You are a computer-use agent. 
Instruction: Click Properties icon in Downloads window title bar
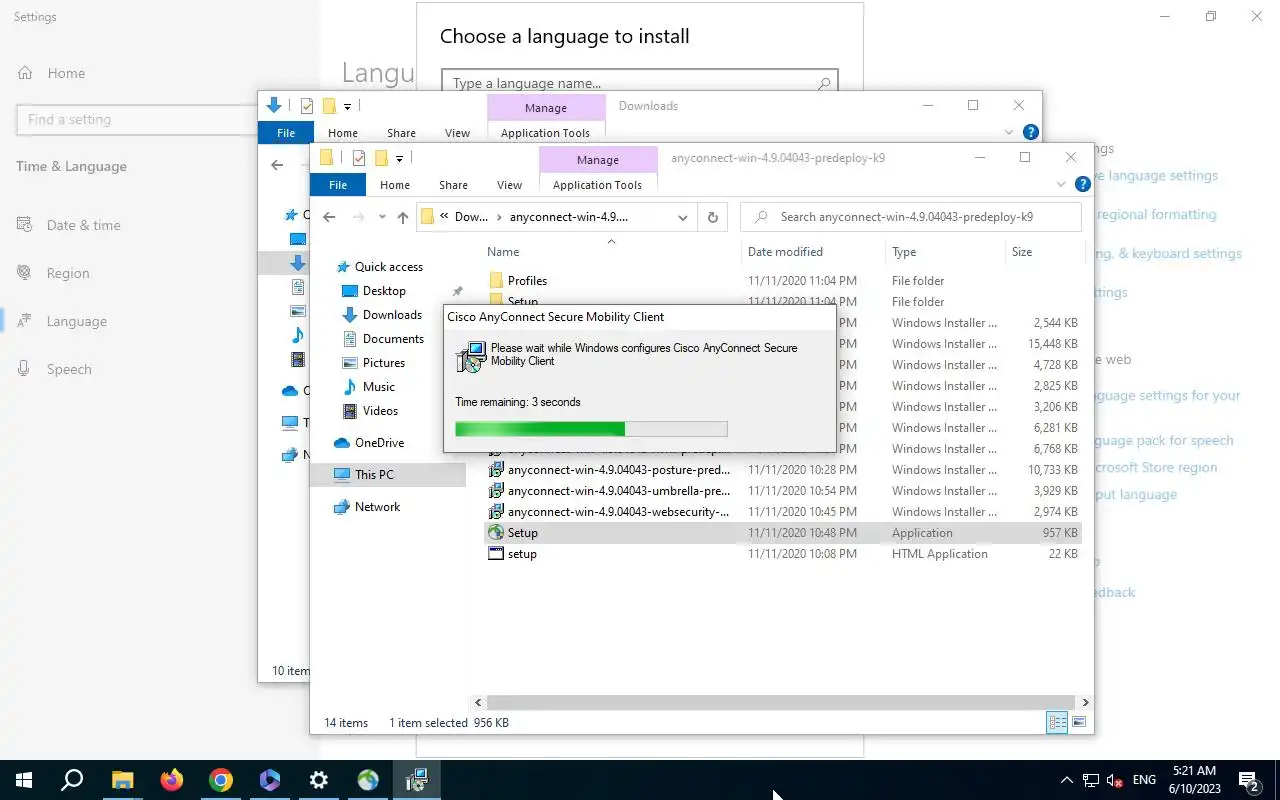pyautogui.click(x=307, y=106)
